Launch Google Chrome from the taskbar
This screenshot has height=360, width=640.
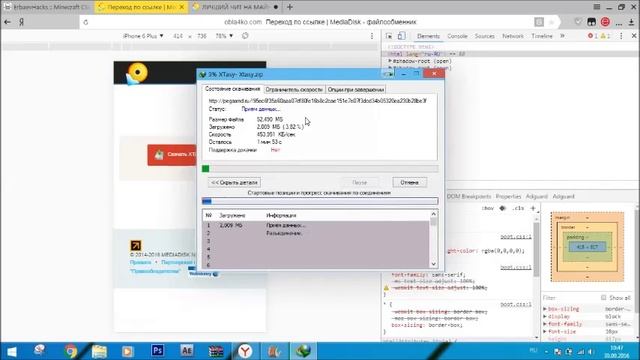70,351
